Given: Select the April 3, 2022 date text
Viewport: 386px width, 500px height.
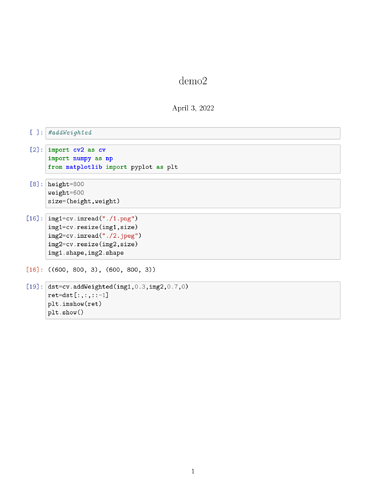Looking at the screenshot, I should pyautogui.click(x=193, y=108).
